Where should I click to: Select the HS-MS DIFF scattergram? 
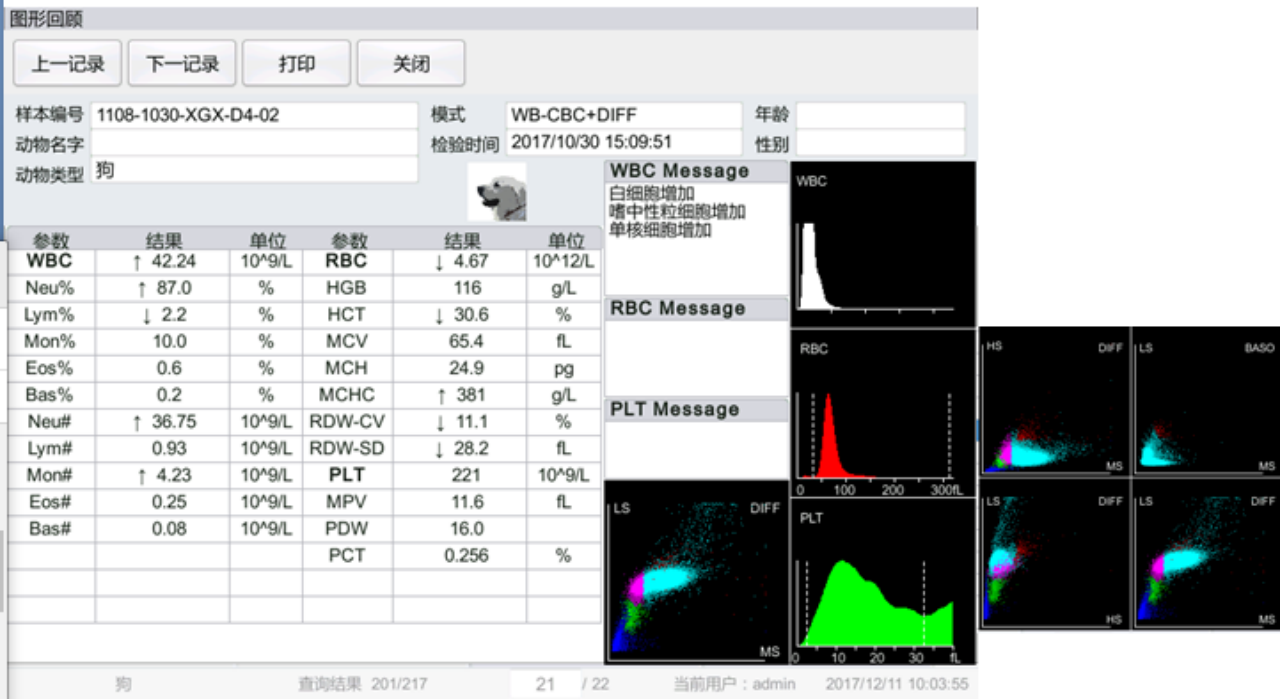[x=1054, y=400]
